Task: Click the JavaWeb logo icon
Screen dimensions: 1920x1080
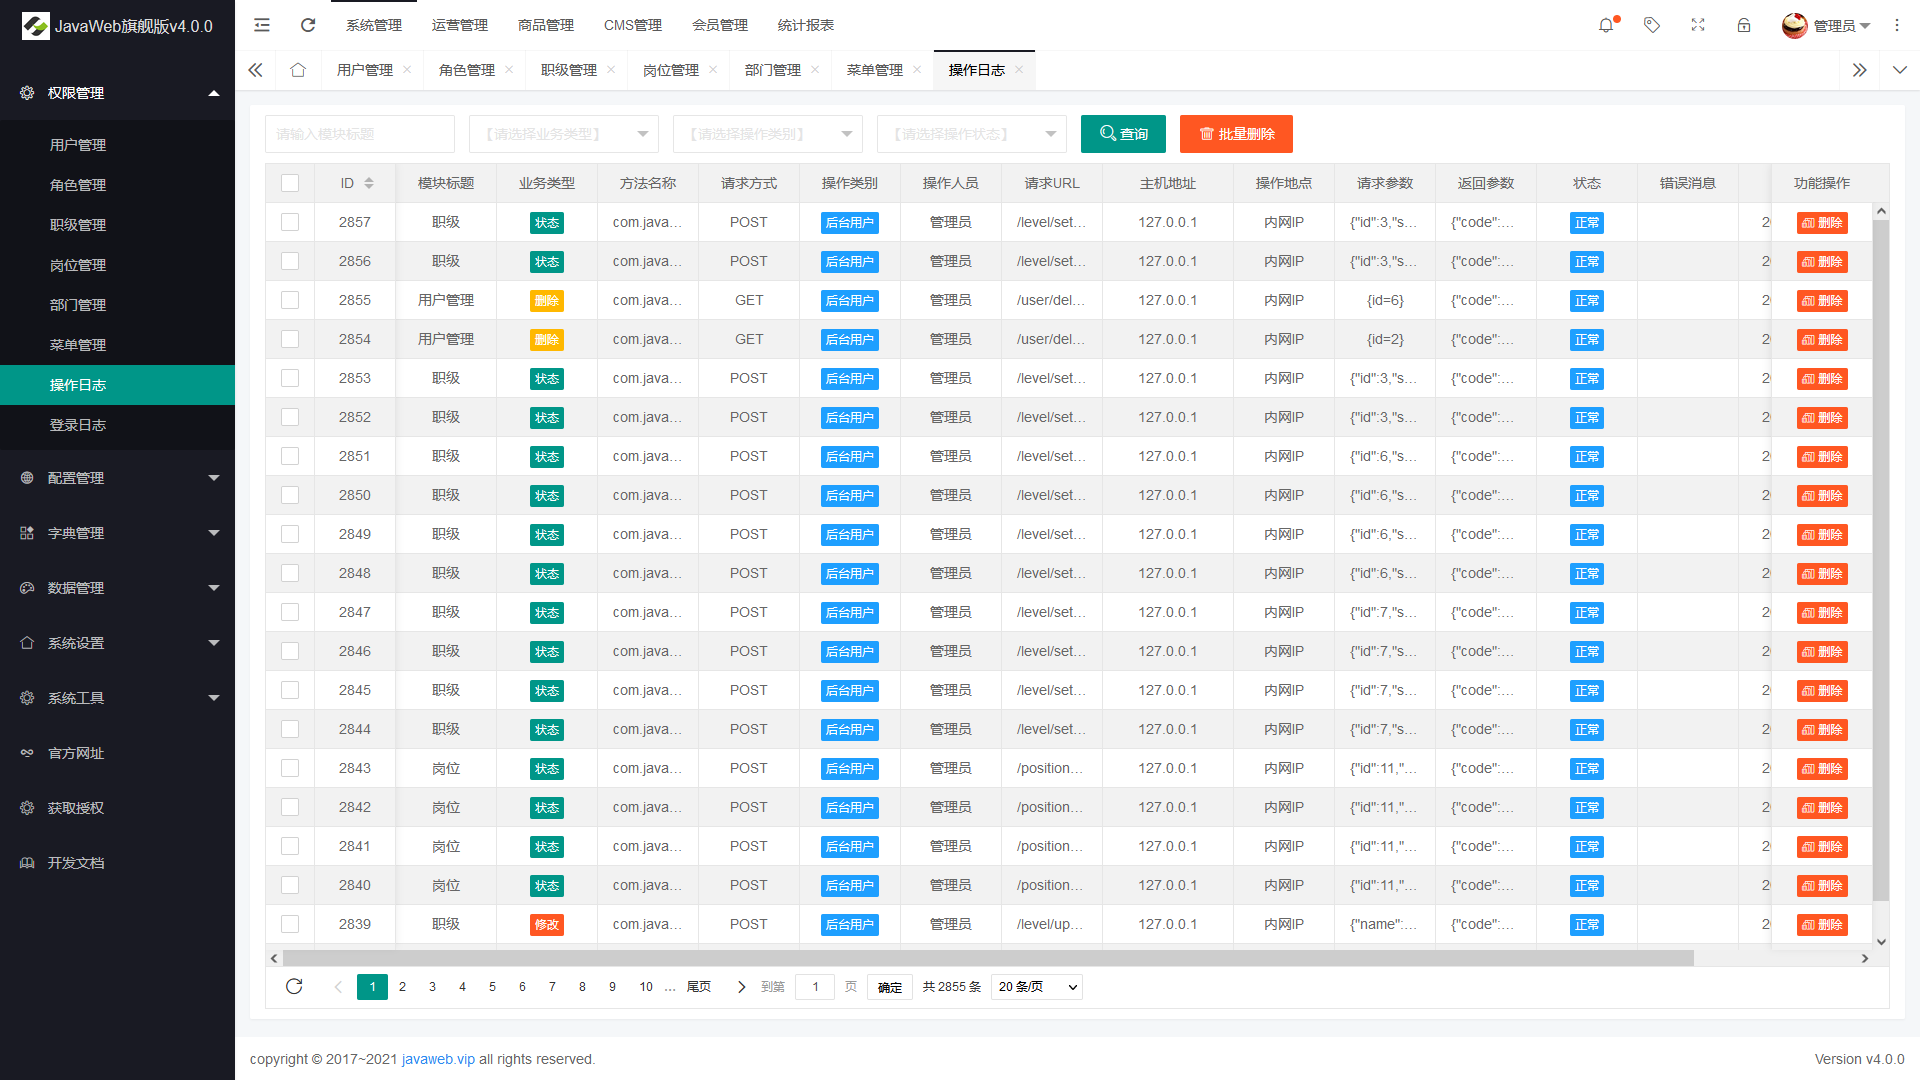Action: pyautogui.click(x=35, y=26)
